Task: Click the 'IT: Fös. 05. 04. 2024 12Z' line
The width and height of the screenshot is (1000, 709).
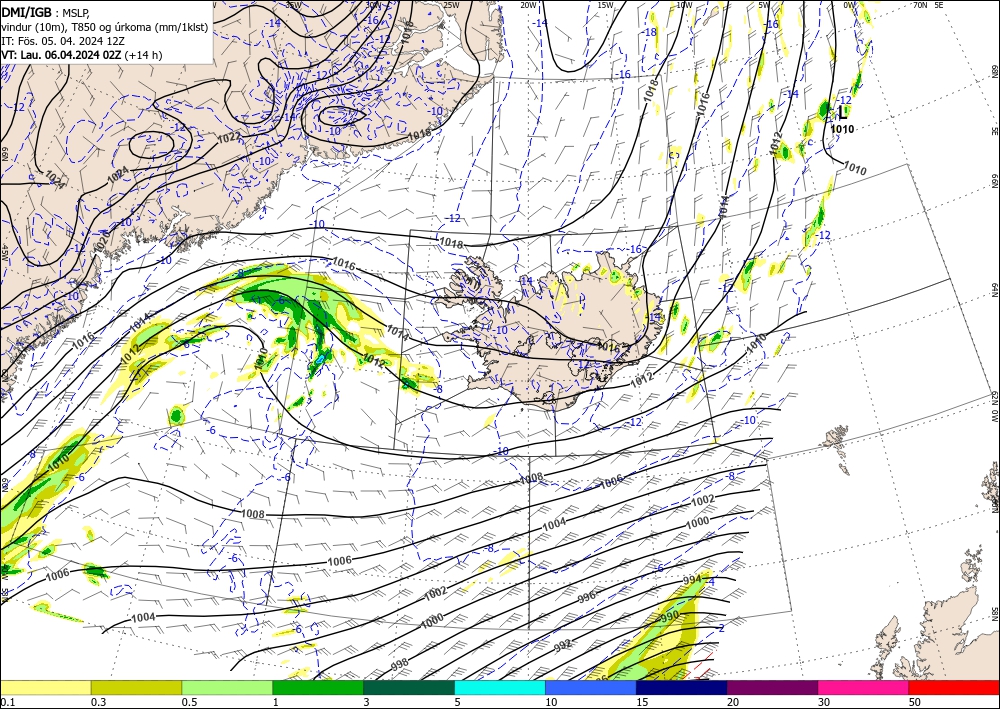Action: [x=62, y=41]
